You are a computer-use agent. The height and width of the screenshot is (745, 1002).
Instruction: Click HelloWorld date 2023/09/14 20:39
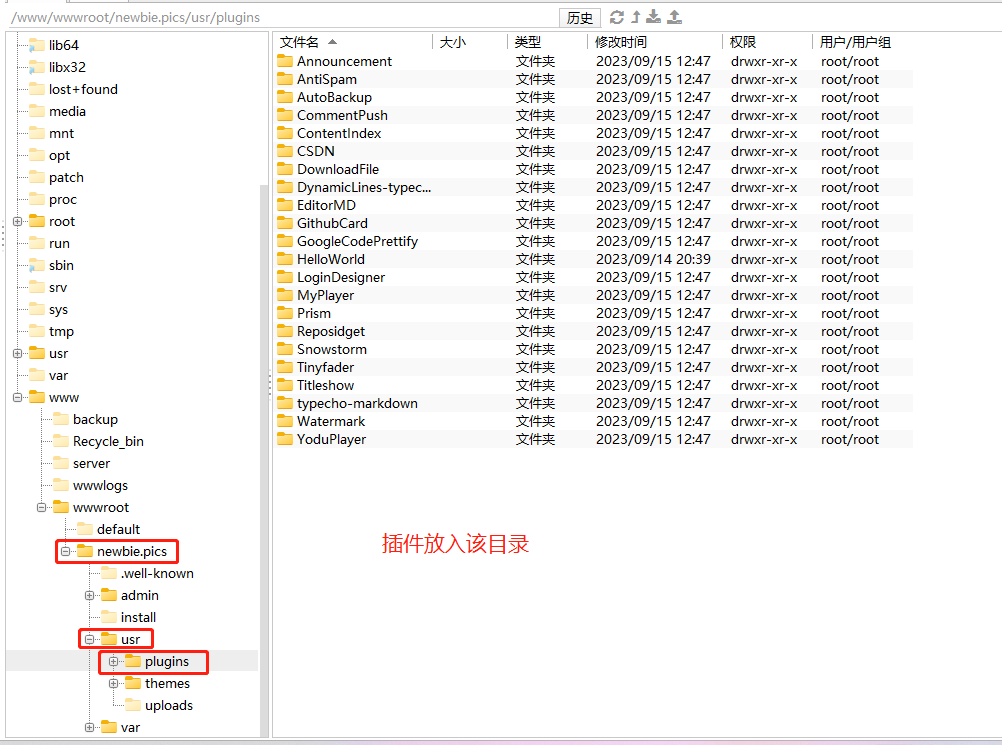(x=653, y=259)
